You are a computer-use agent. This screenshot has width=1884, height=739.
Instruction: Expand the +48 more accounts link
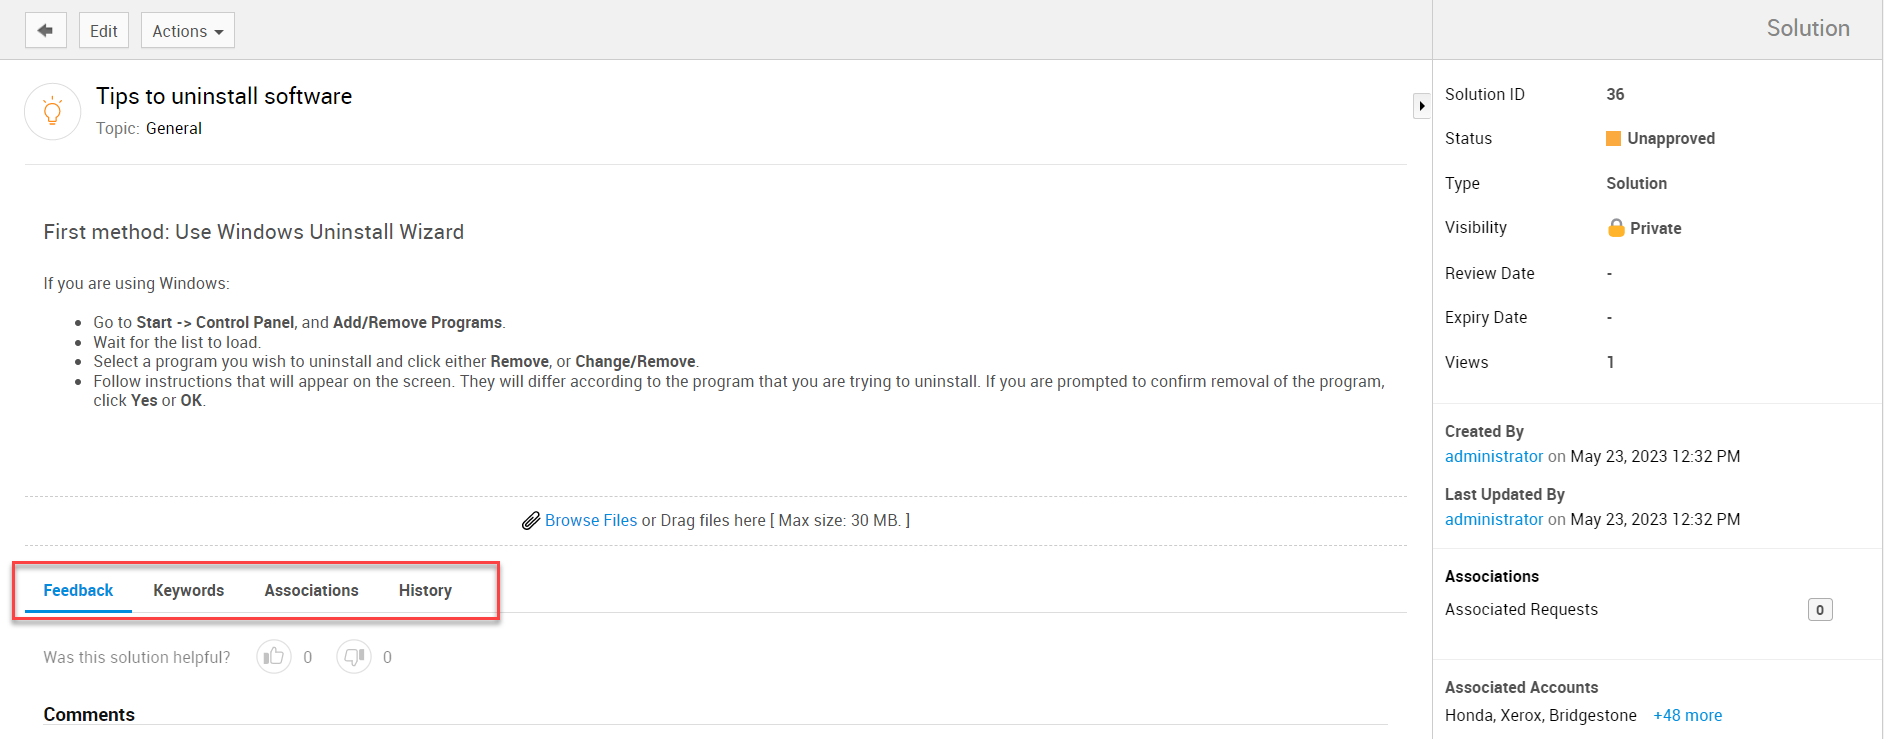coord(1687,715)
